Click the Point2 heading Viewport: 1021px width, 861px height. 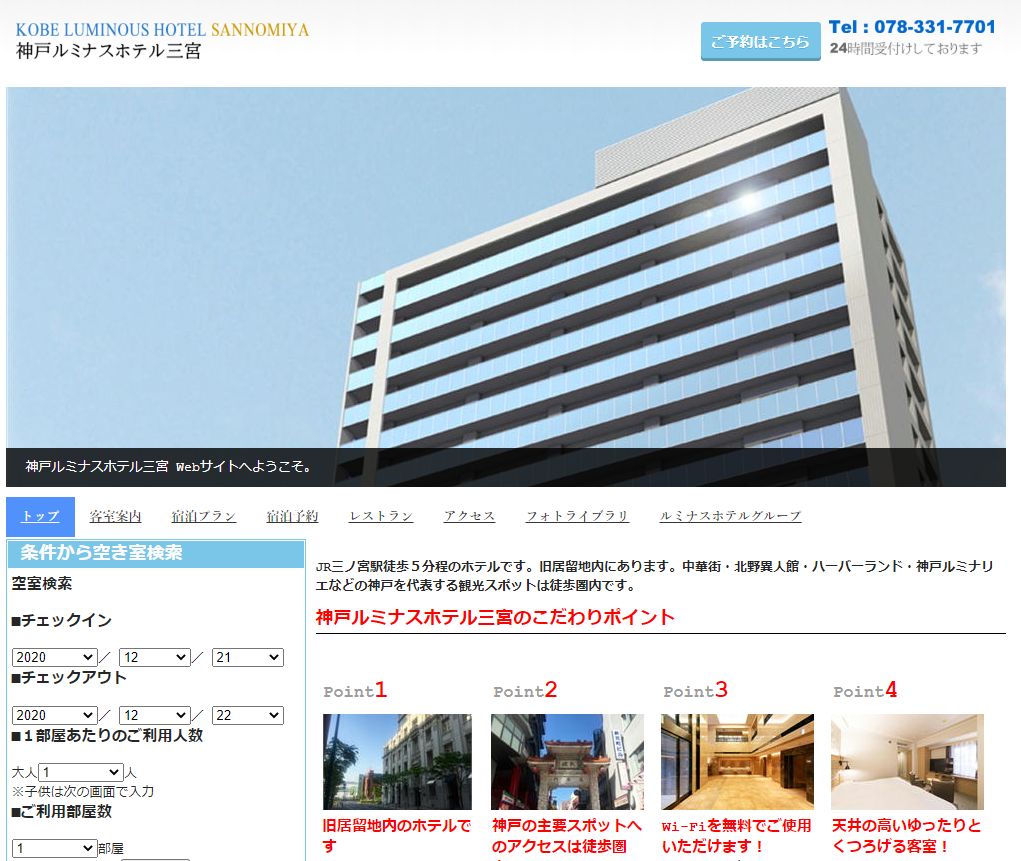point(525,690)
